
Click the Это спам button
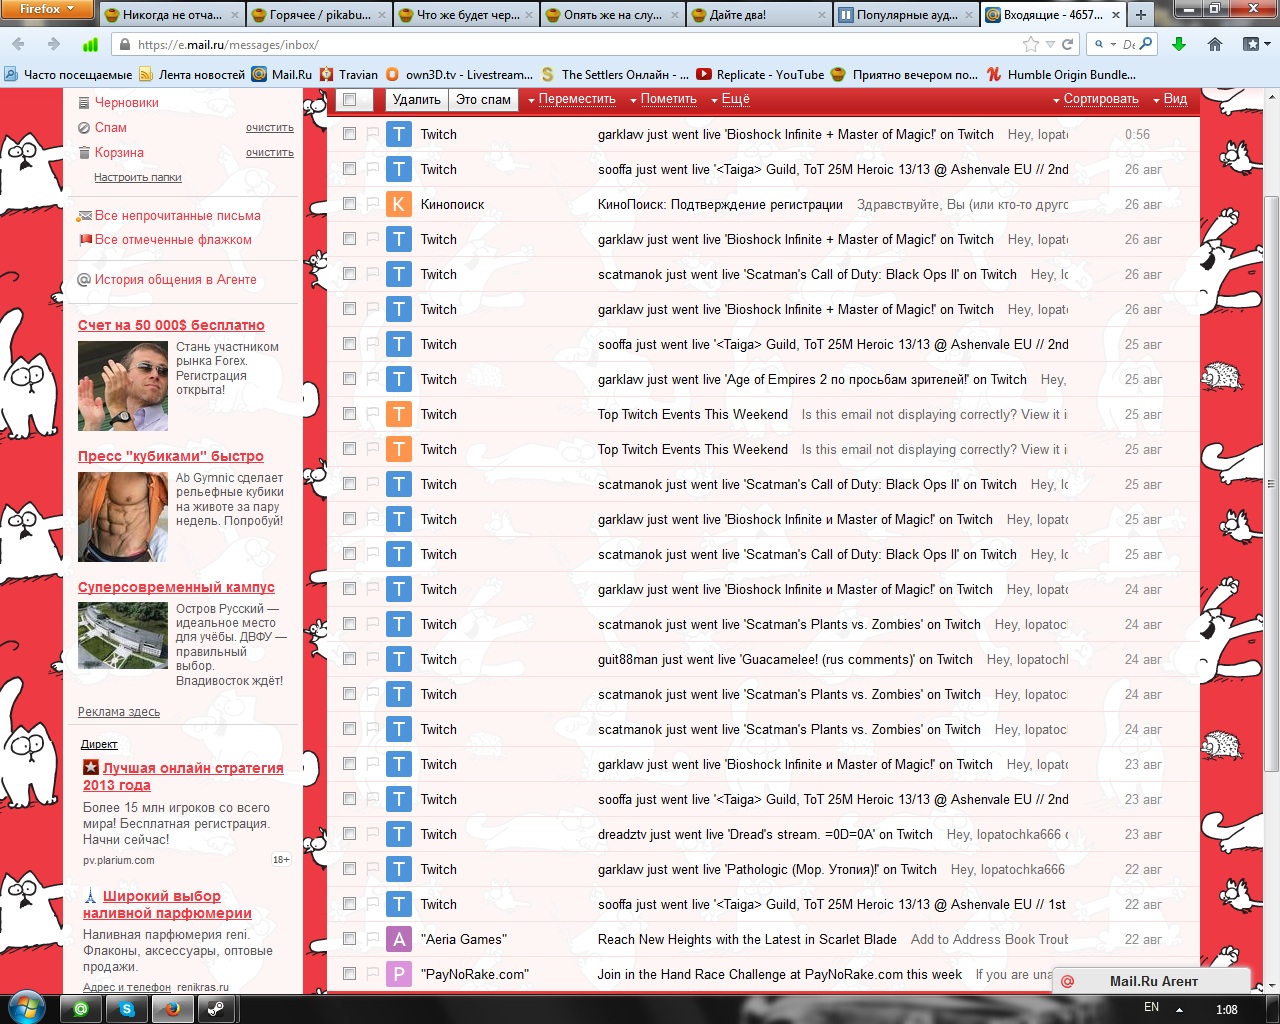tap(483, 99)
